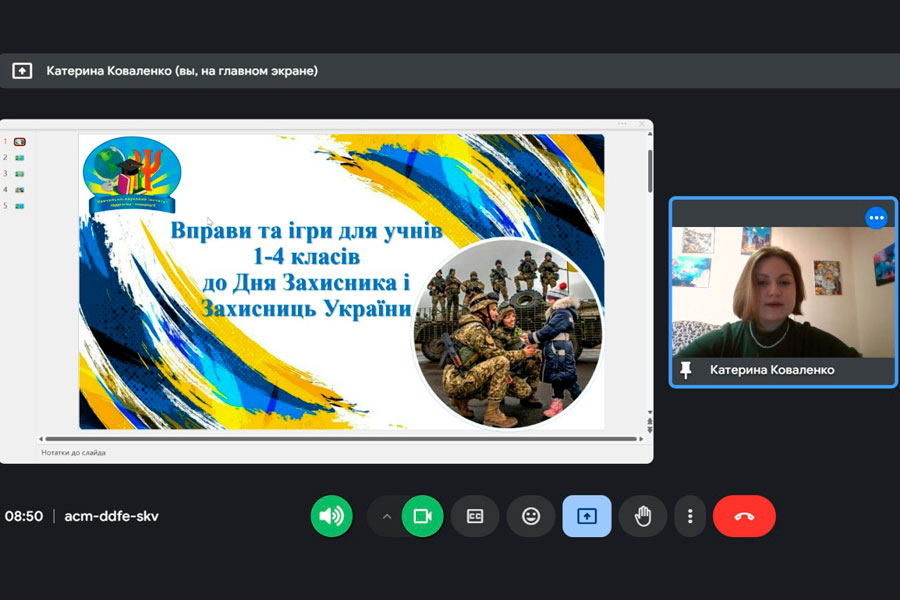The height and width of the screenshot is (600, 900).
Task: Stop presenting with the share screen button
Action: (587, 516)
